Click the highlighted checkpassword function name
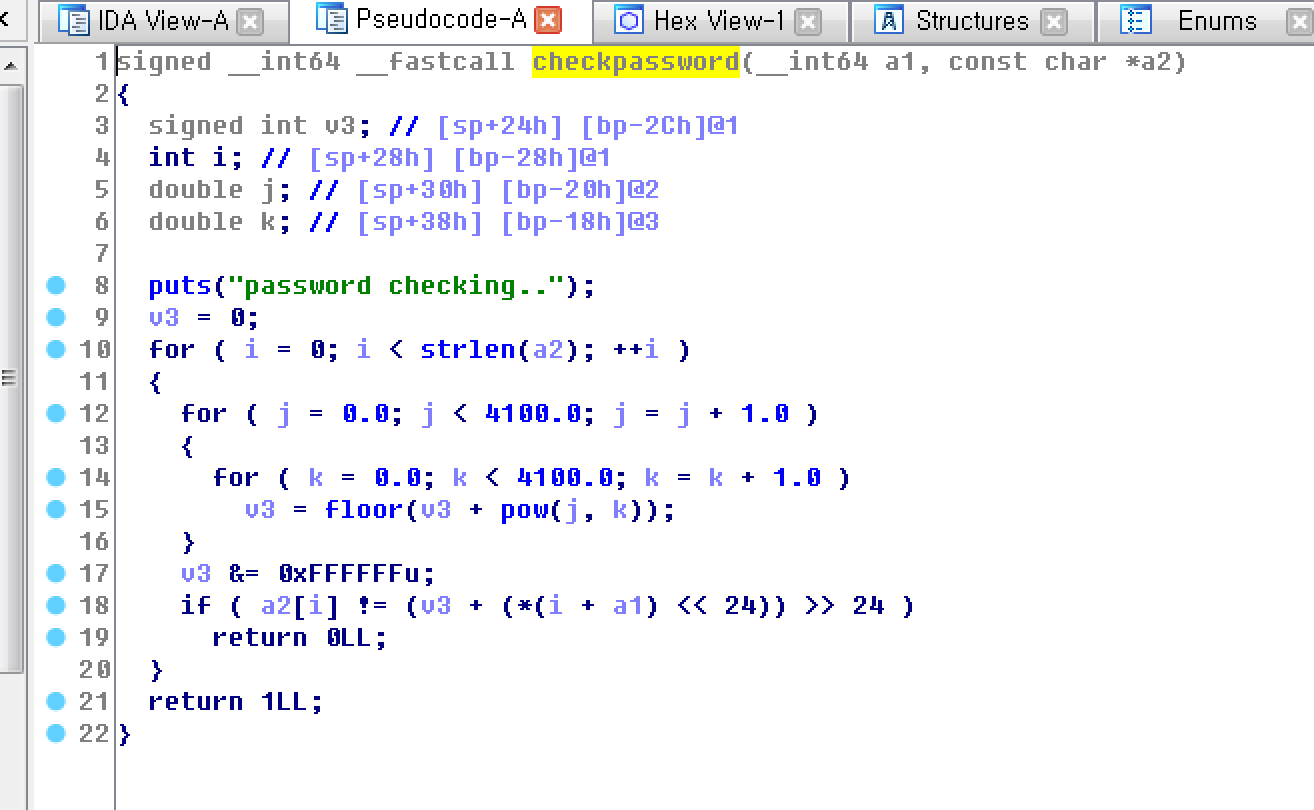This screenshot has width=1314, height=810. click(x=635, y=62)
